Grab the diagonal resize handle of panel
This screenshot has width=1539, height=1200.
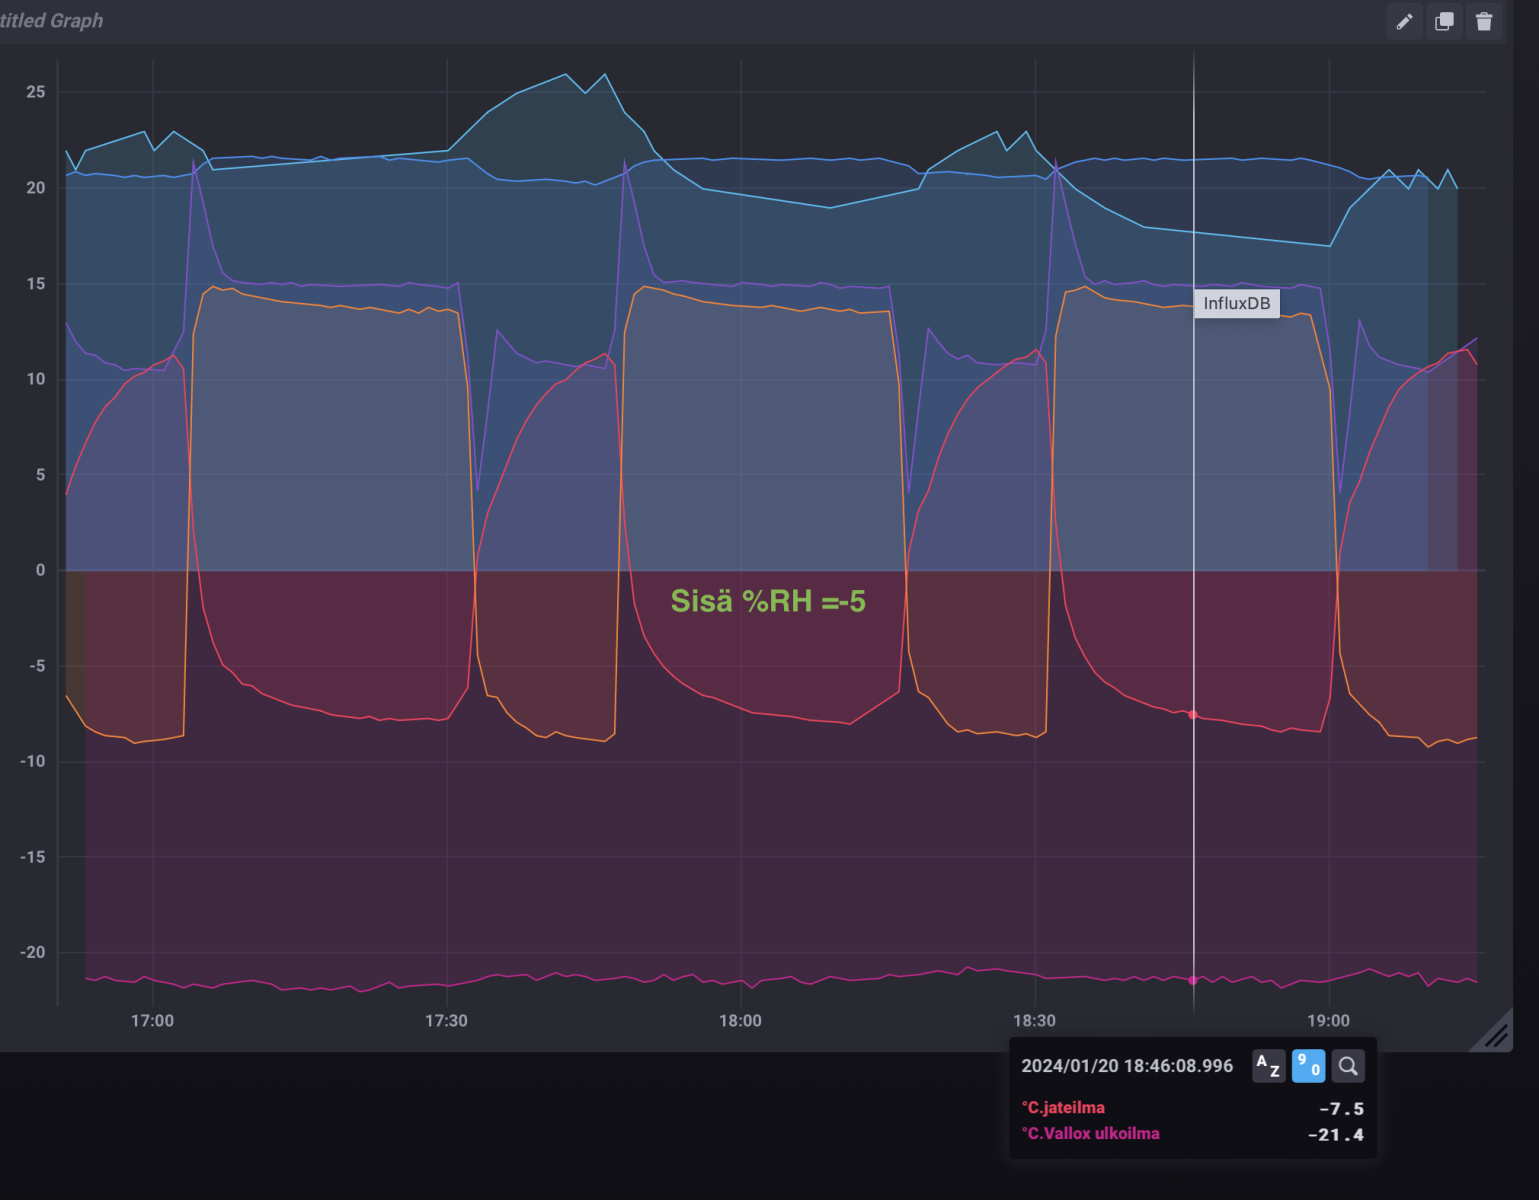[1495, 1034]
